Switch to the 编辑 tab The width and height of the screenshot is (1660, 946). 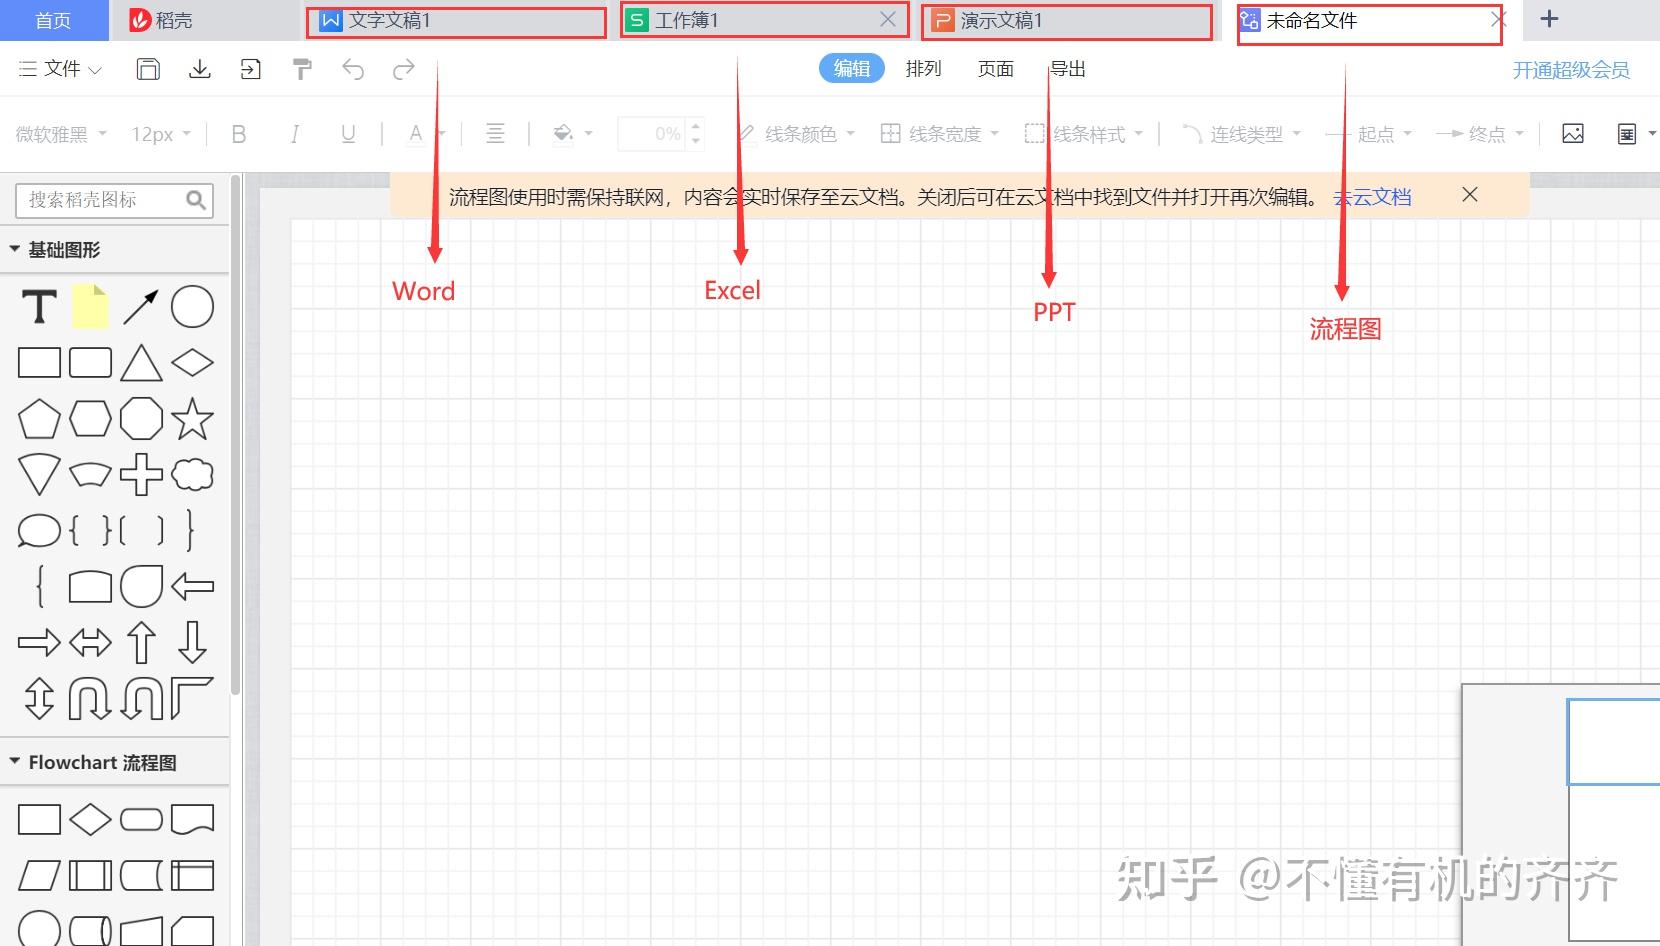pyautogui.click(x=852, y=68)
